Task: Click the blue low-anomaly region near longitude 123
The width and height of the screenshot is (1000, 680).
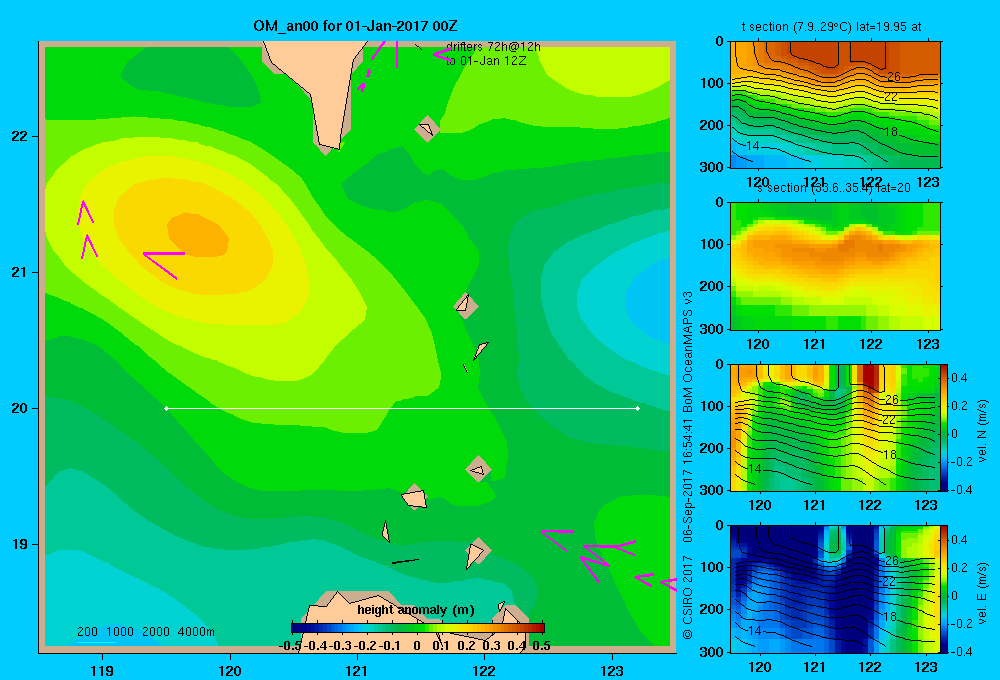Action: (649, 300)
